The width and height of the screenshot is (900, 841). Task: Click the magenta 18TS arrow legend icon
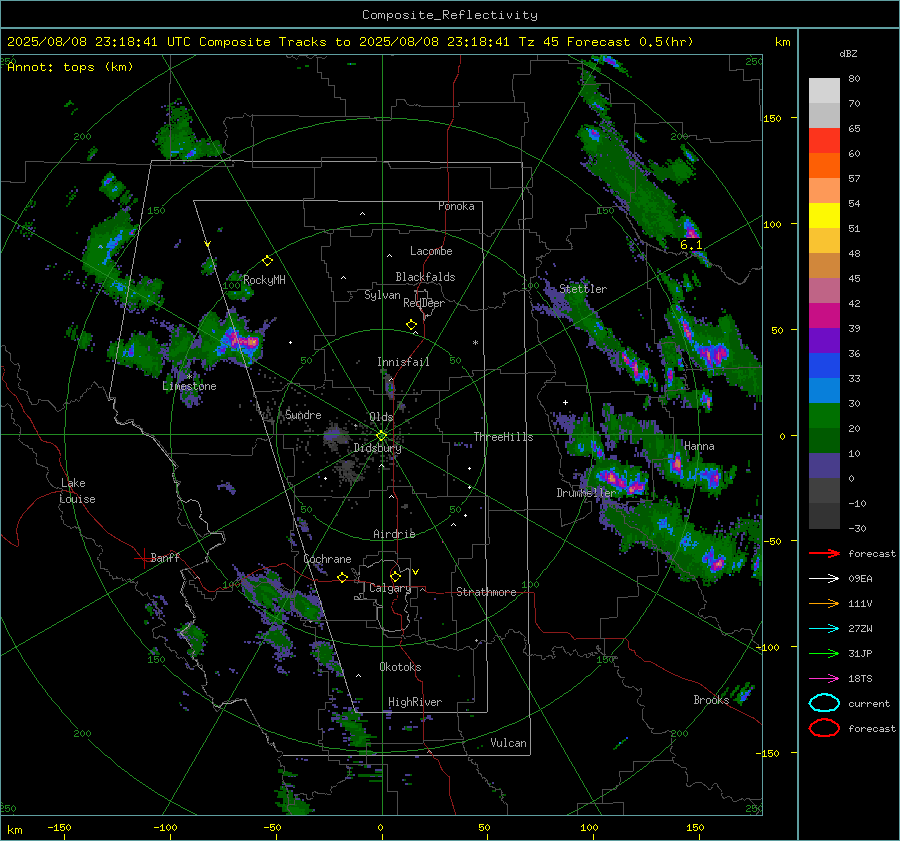(x=824, y=679)
